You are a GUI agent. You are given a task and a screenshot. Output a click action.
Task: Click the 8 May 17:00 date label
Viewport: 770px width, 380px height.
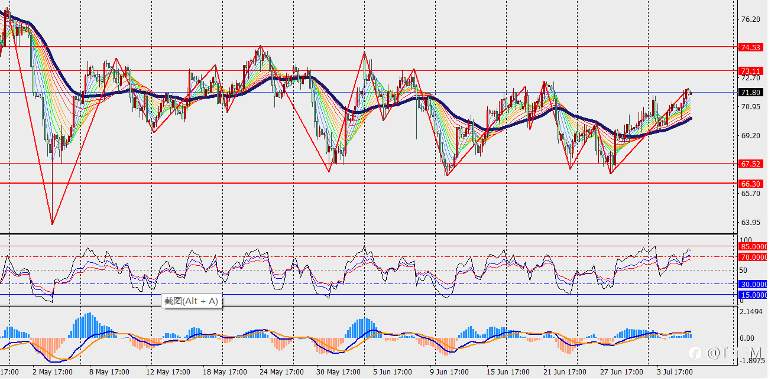(x=109, y=372)
